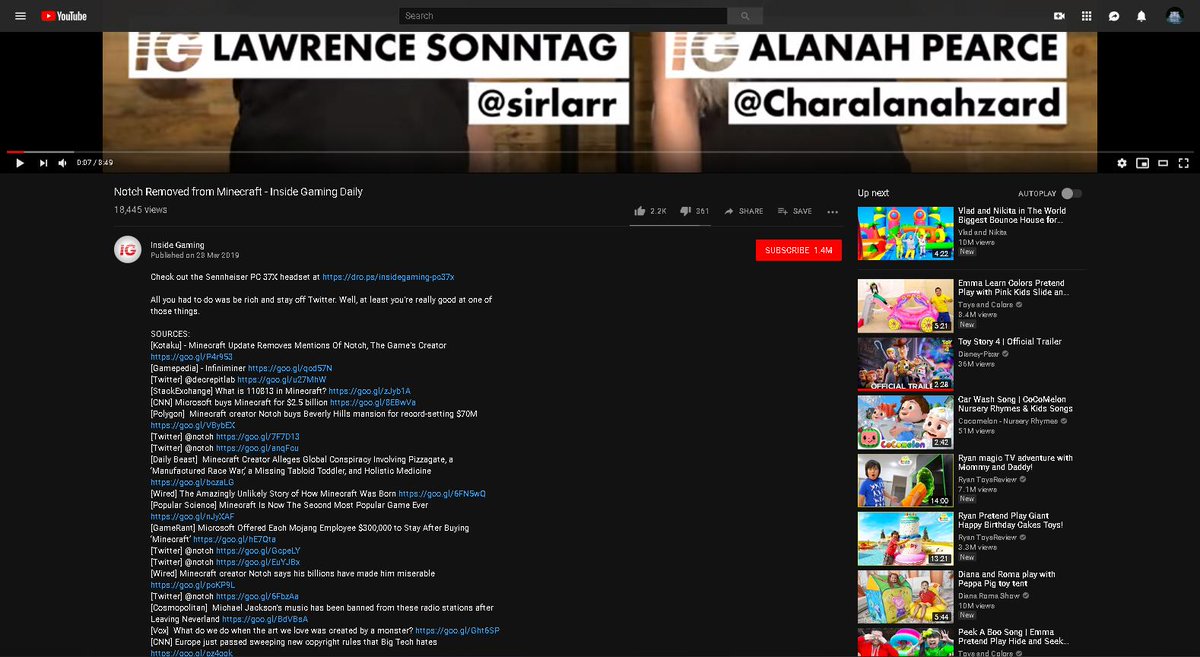
Task: Click Car Wash Song CoComelon title
Action: click(1015, 404)
